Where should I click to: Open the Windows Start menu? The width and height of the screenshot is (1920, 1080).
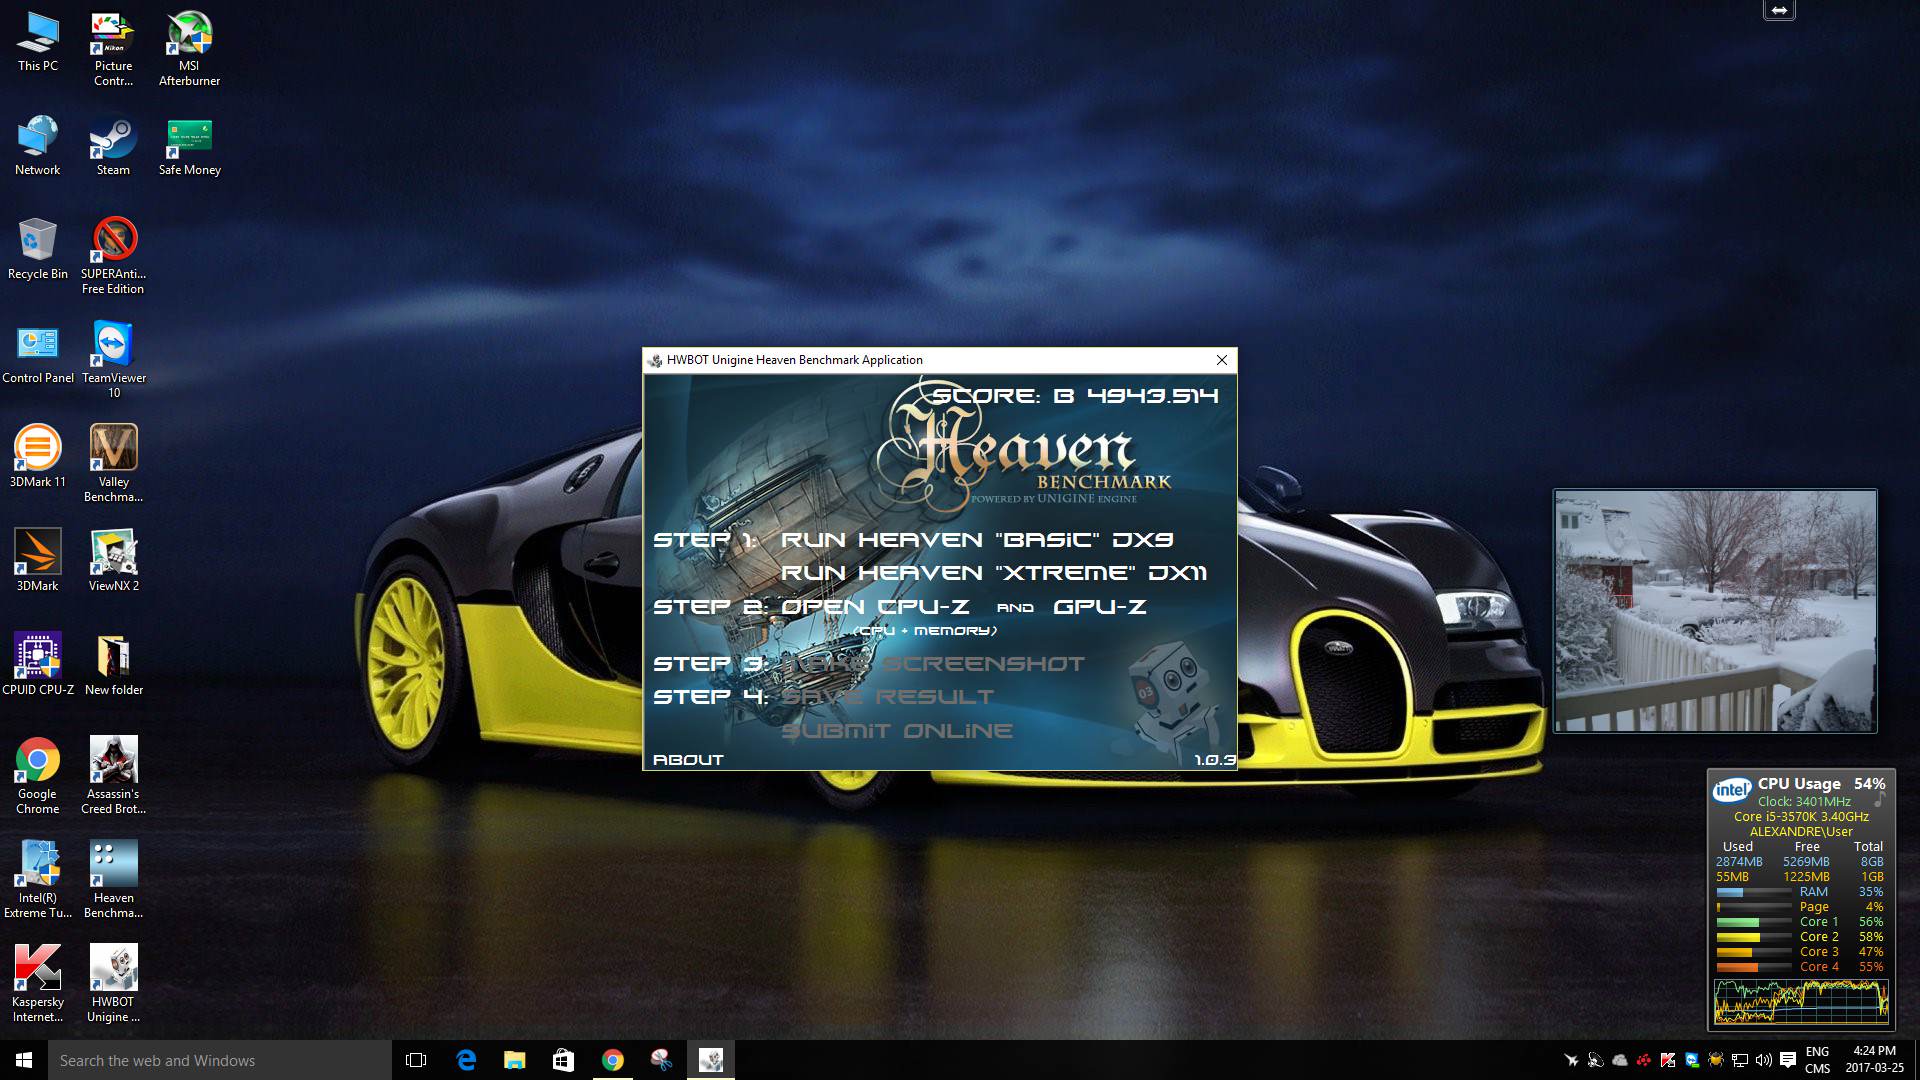[x=24, y=1060]
